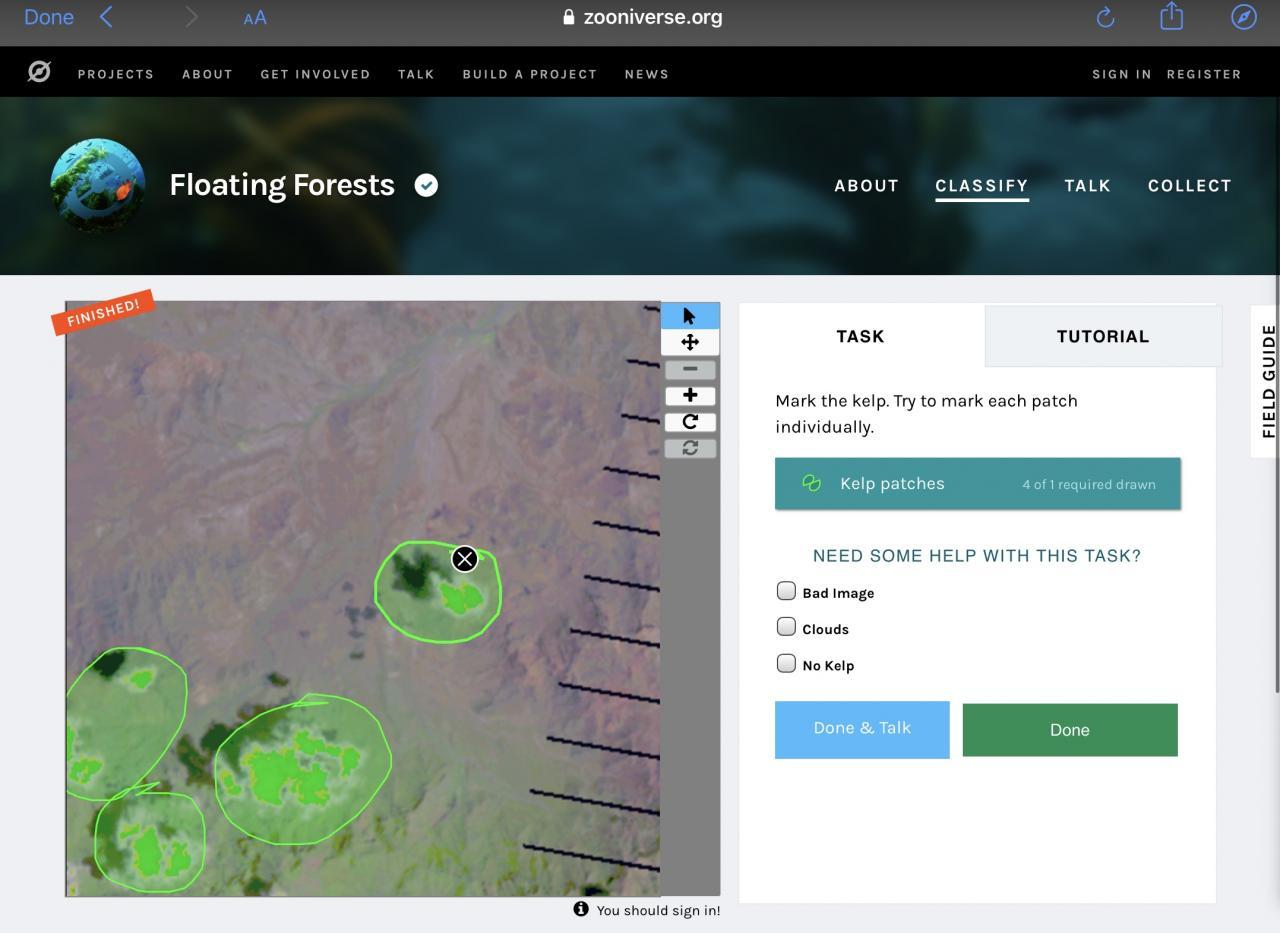This screenshot has width=1280, height=933.
Task: Open News in the top navigation
Action: pyautogui.click(x=647, y=74)
